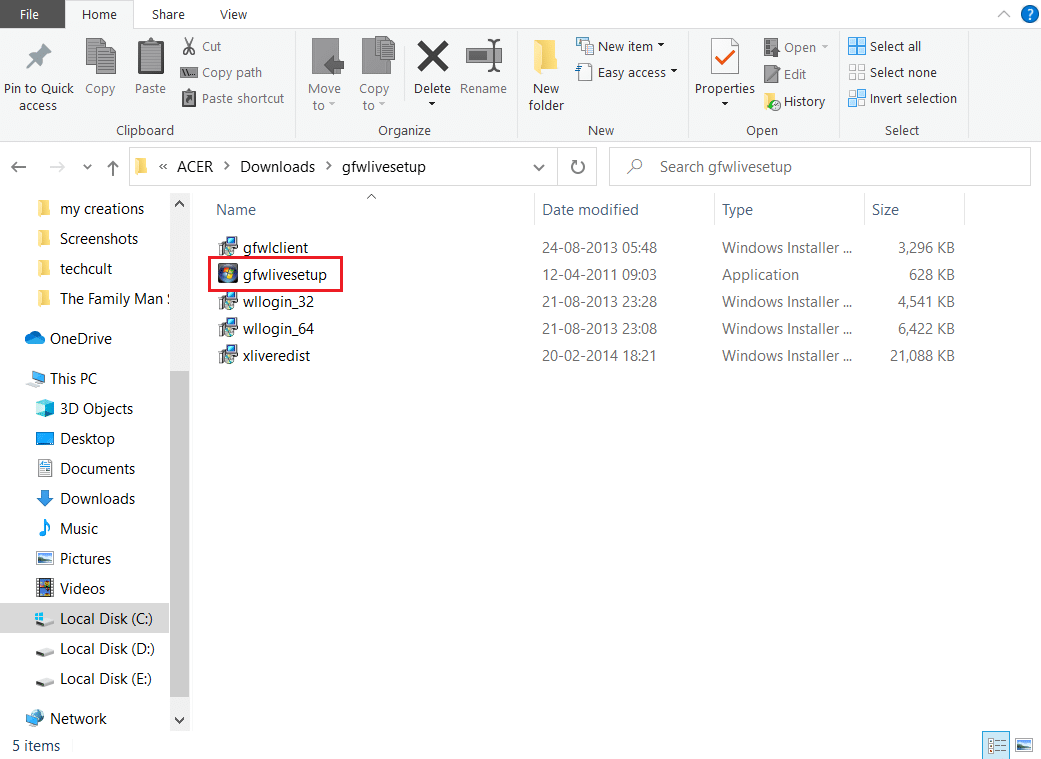Open Help with the question mark icon

tap(1029, 14)
